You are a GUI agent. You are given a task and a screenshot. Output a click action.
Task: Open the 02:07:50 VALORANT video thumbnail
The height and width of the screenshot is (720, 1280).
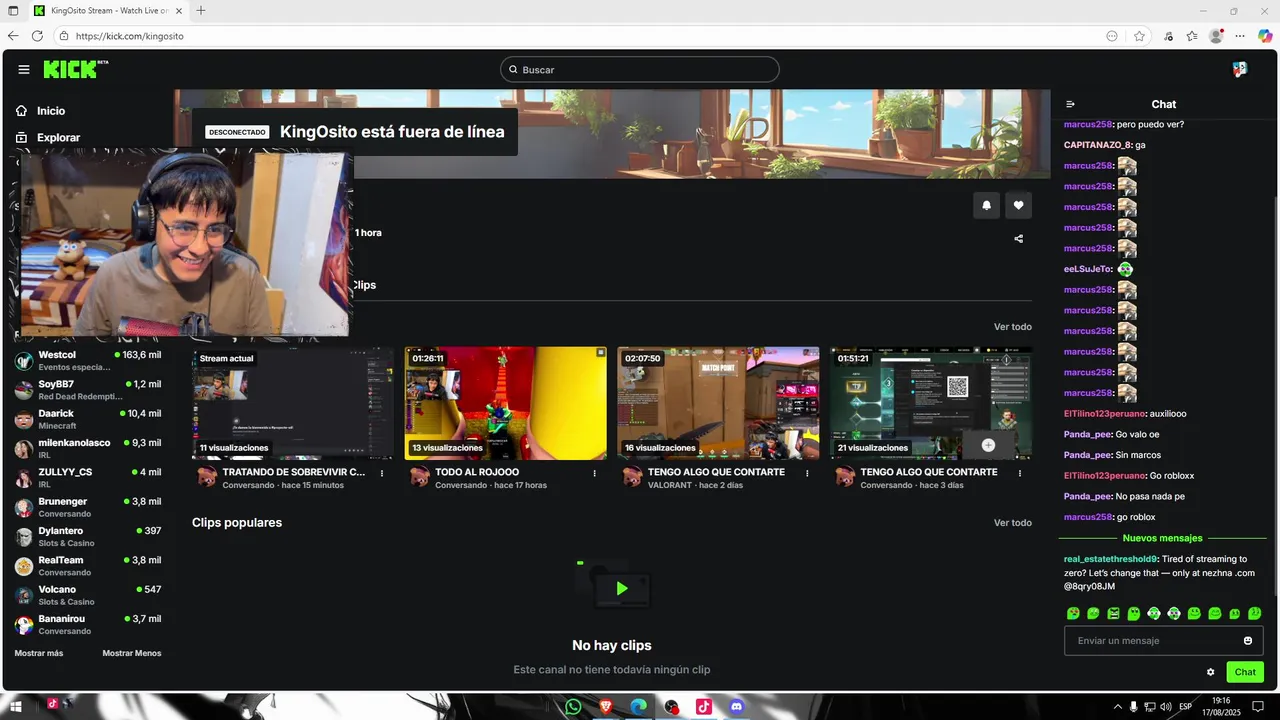[718, 403]
